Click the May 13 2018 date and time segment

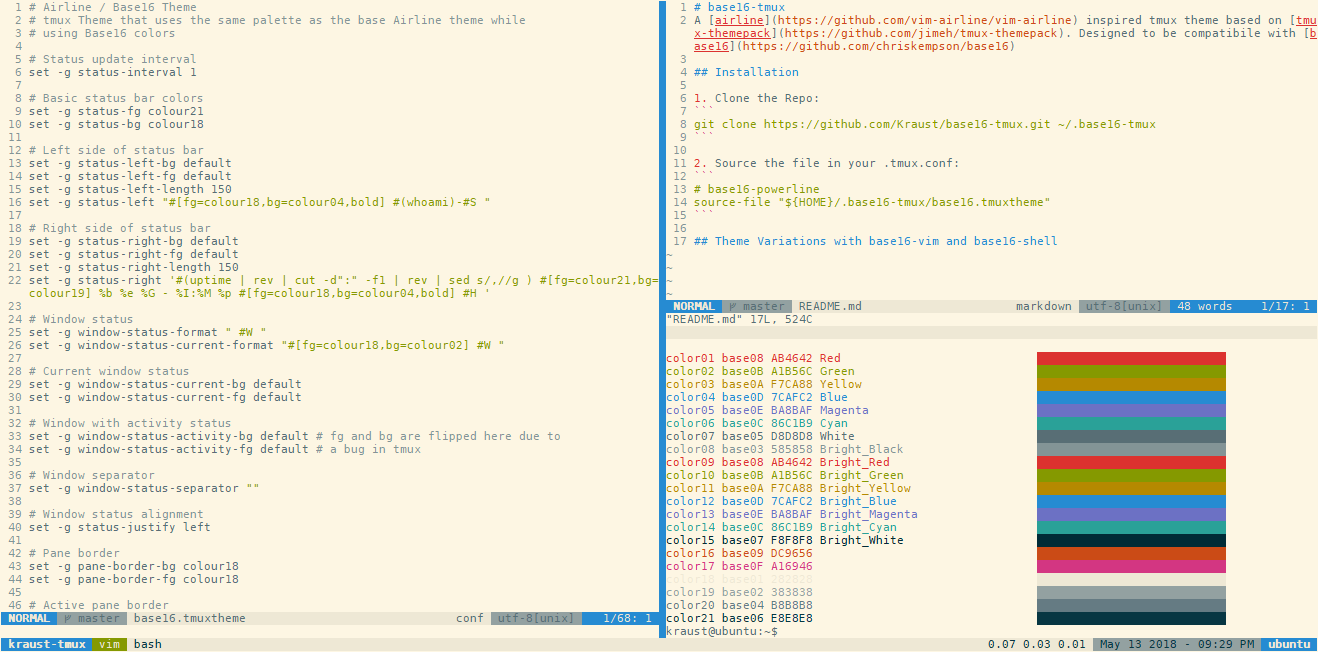(1177, 644)
